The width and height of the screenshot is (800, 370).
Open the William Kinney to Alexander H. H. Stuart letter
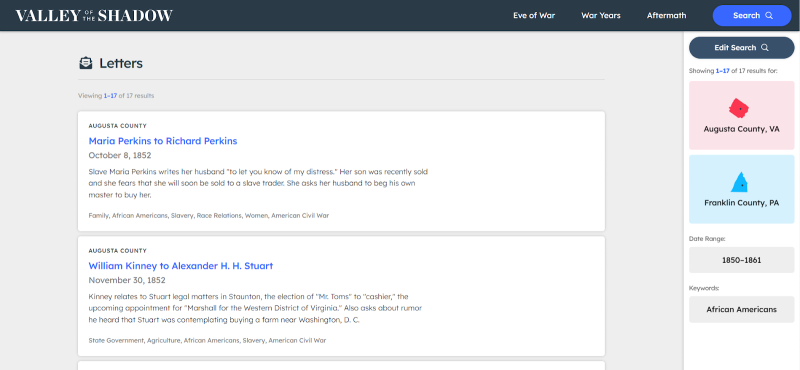click(181, 266)
